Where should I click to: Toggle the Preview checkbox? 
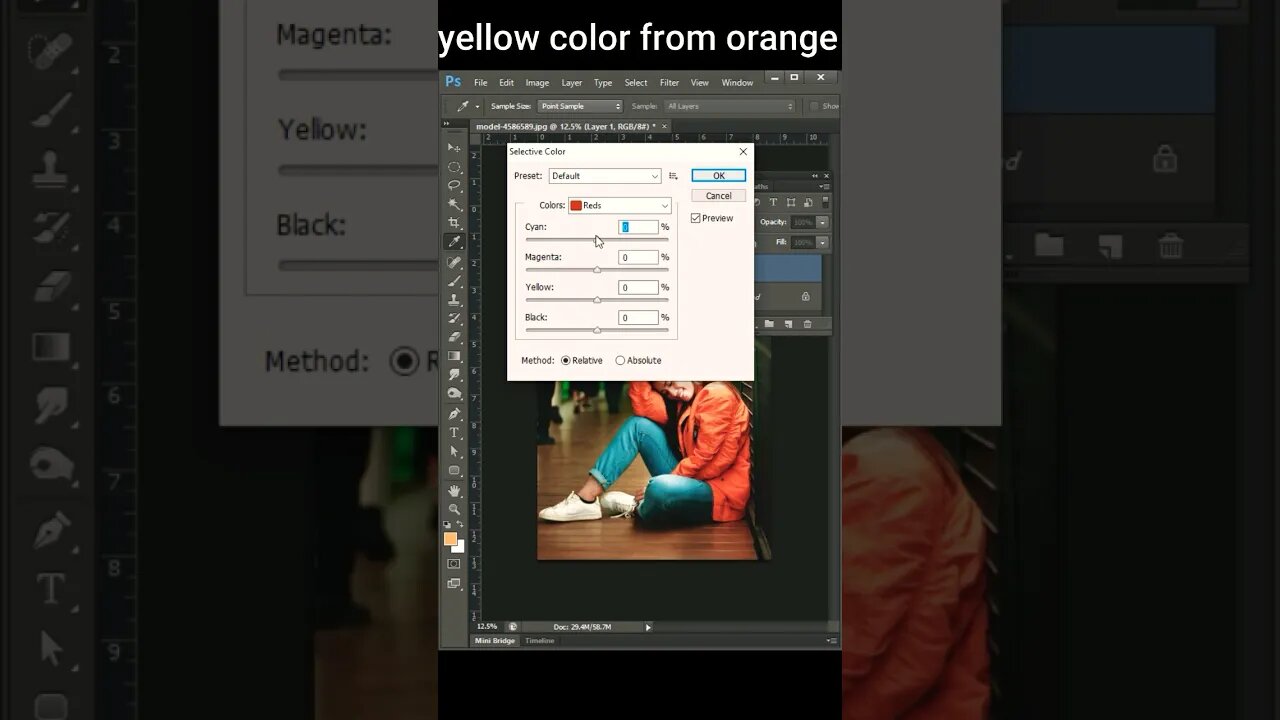click(x=696, y=218)
